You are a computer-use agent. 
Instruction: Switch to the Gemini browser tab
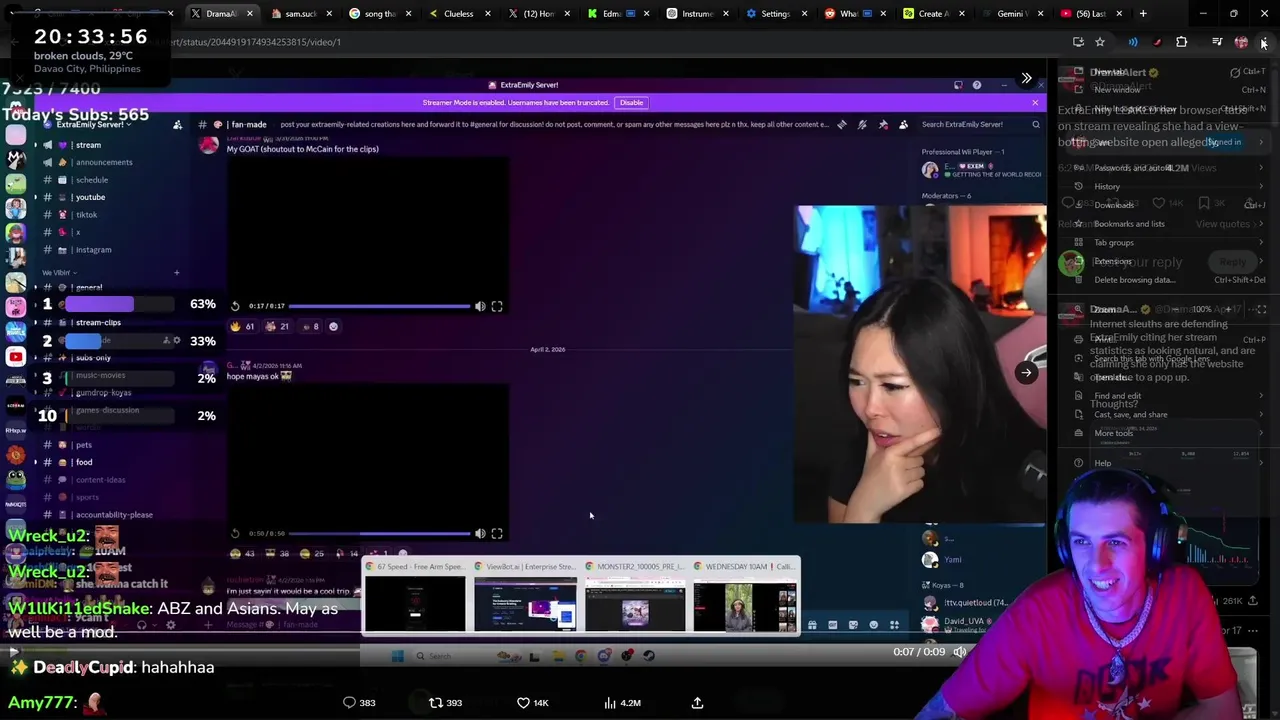pos(1011,13)
